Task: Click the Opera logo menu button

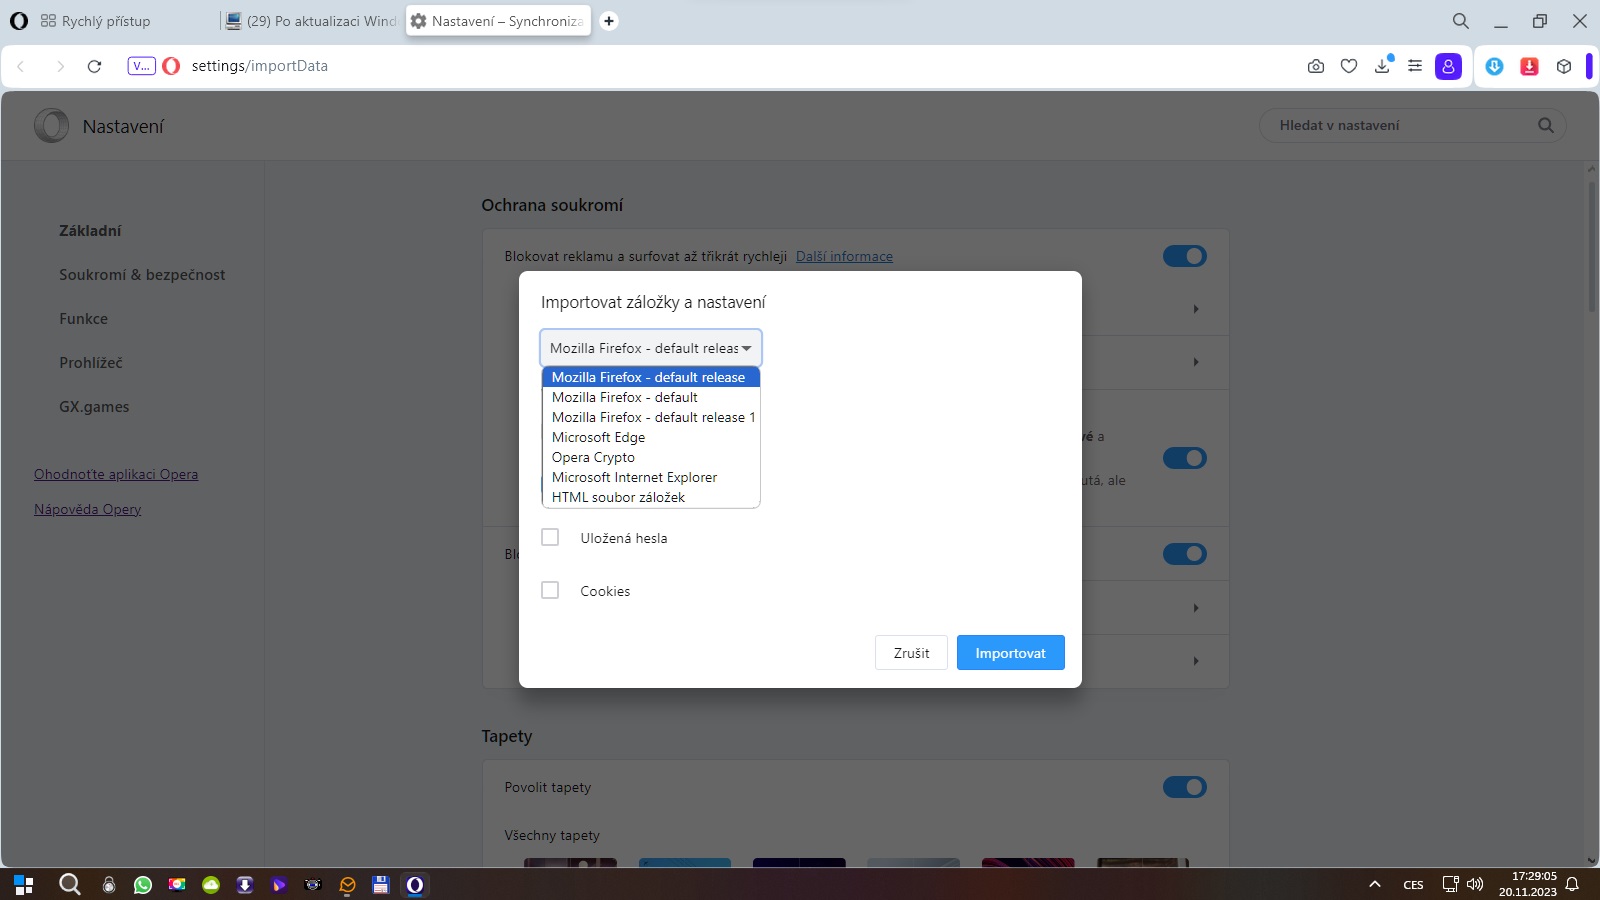Action: tap(19, 21)
